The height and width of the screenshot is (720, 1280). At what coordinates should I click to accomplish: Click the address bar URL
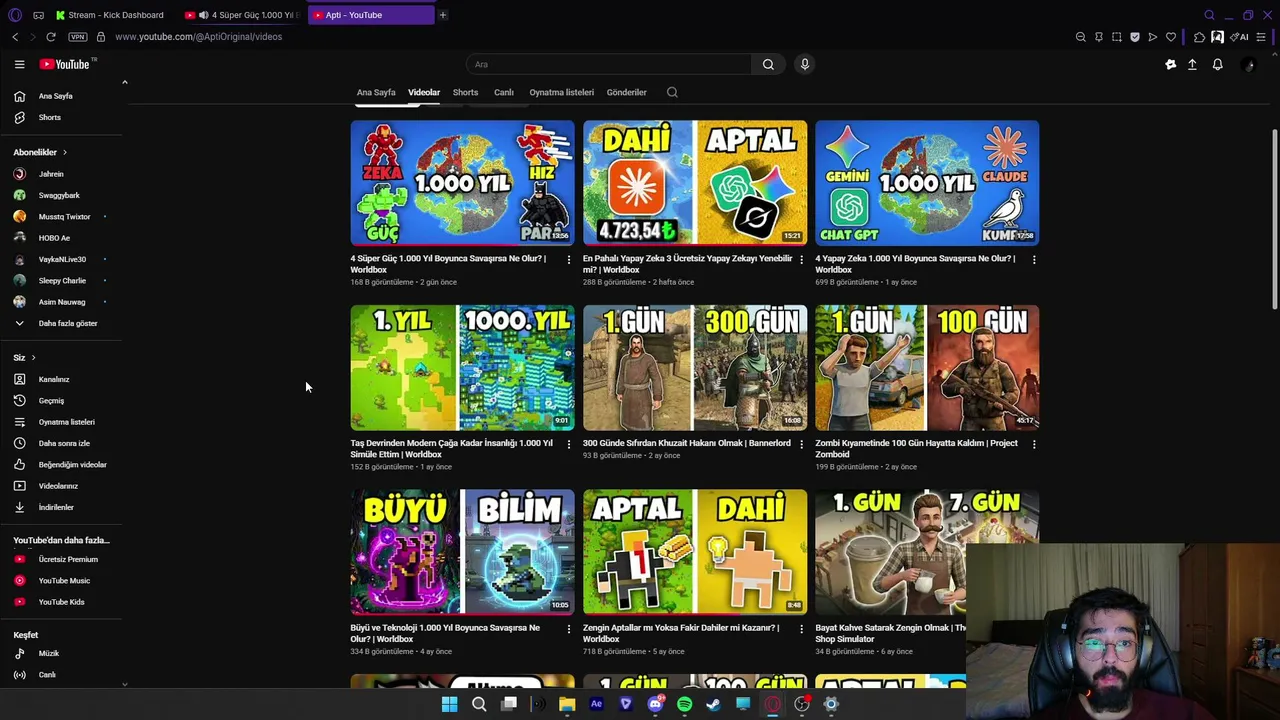click(198, 37)
